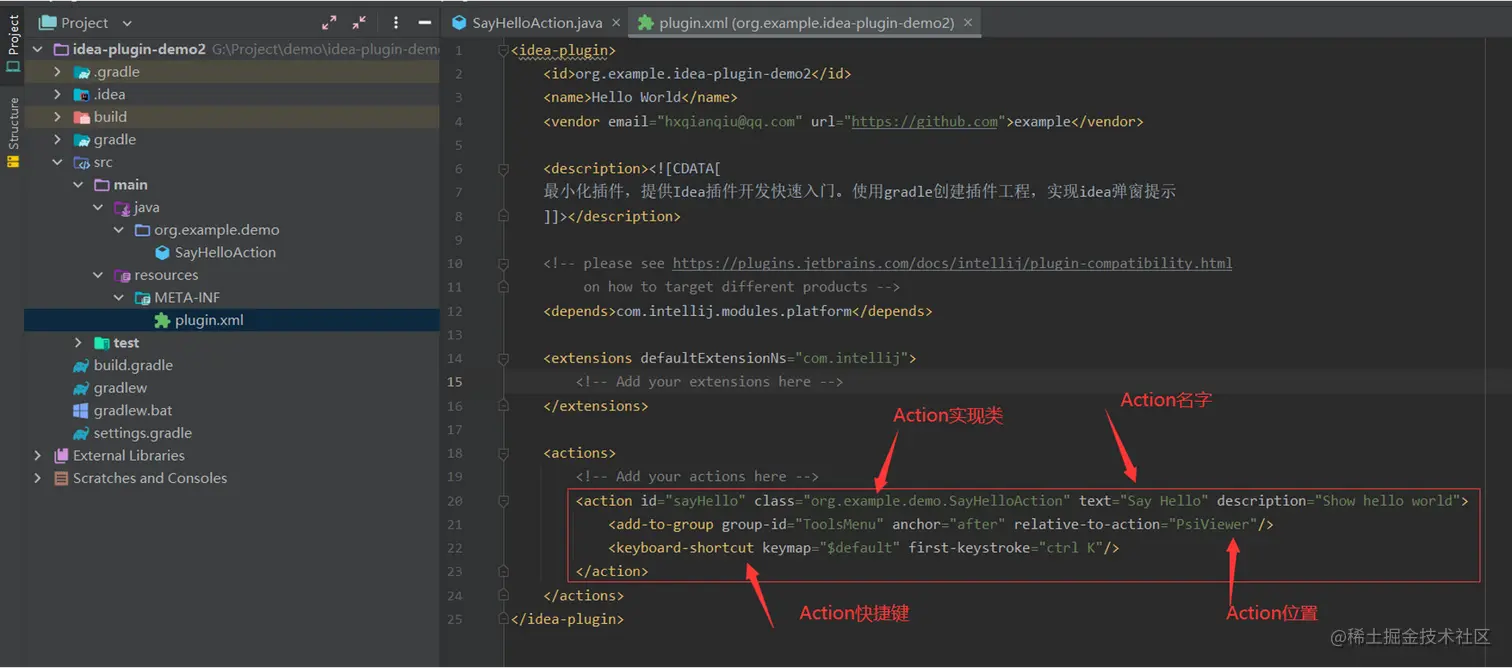The height and width of the screenshot is (668, 1512).
Task: Open the Structure tool window side tab
Action: click(13, 131)
